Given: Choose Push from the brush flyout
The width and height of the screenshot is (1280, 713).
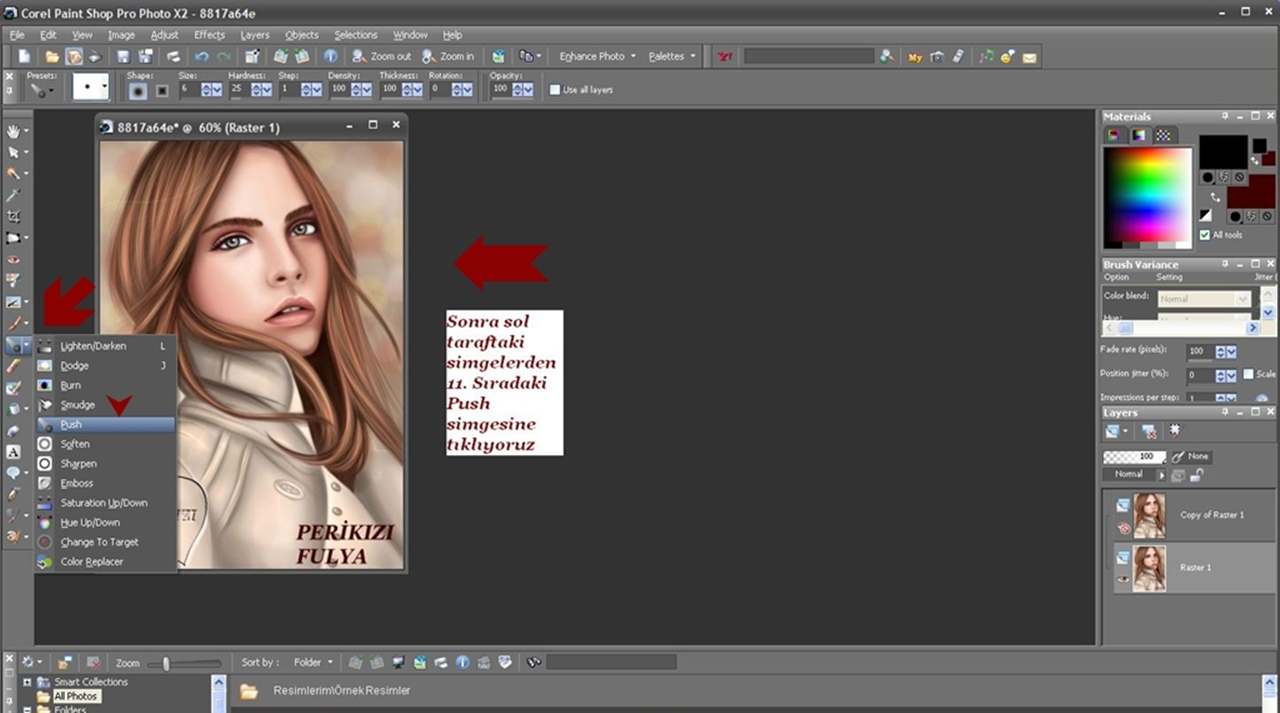Looking at the screenshot, I should pyautogui.click(x=71, y=425).
